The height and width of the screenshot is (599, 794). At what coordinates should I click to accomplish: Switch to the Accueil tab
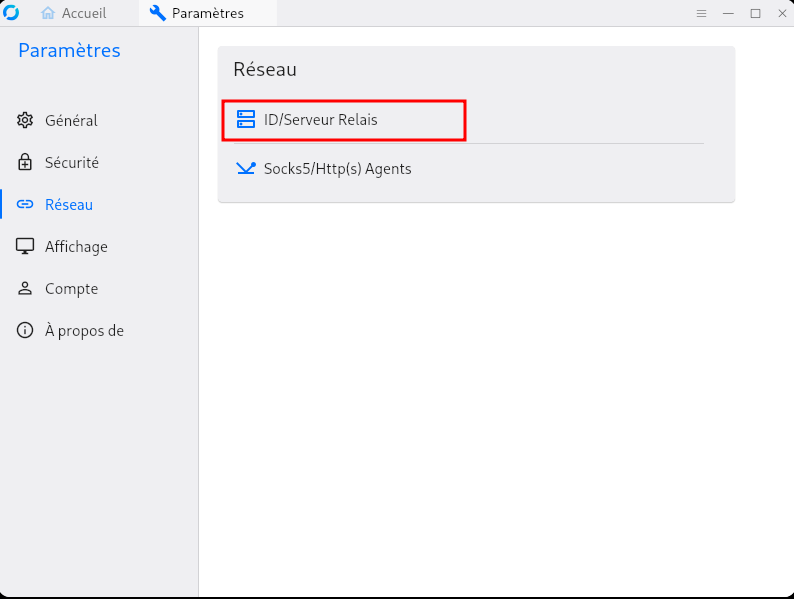point(84,13)
